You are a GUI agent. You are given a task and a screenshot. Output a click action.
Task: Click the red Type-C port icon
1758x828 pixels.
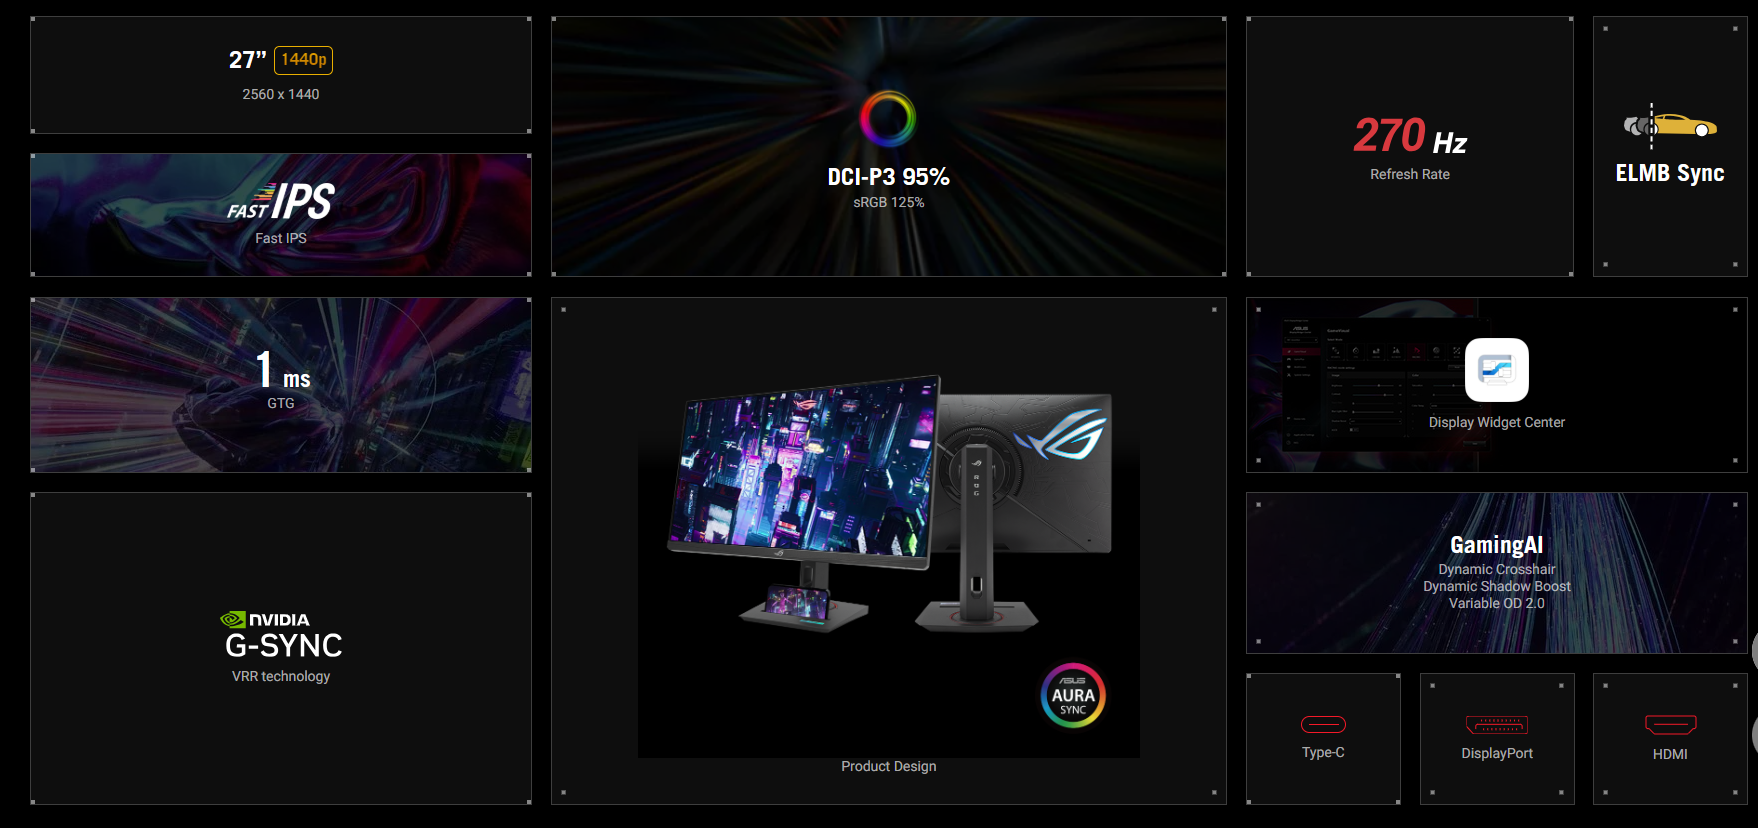coord(1323,724)
